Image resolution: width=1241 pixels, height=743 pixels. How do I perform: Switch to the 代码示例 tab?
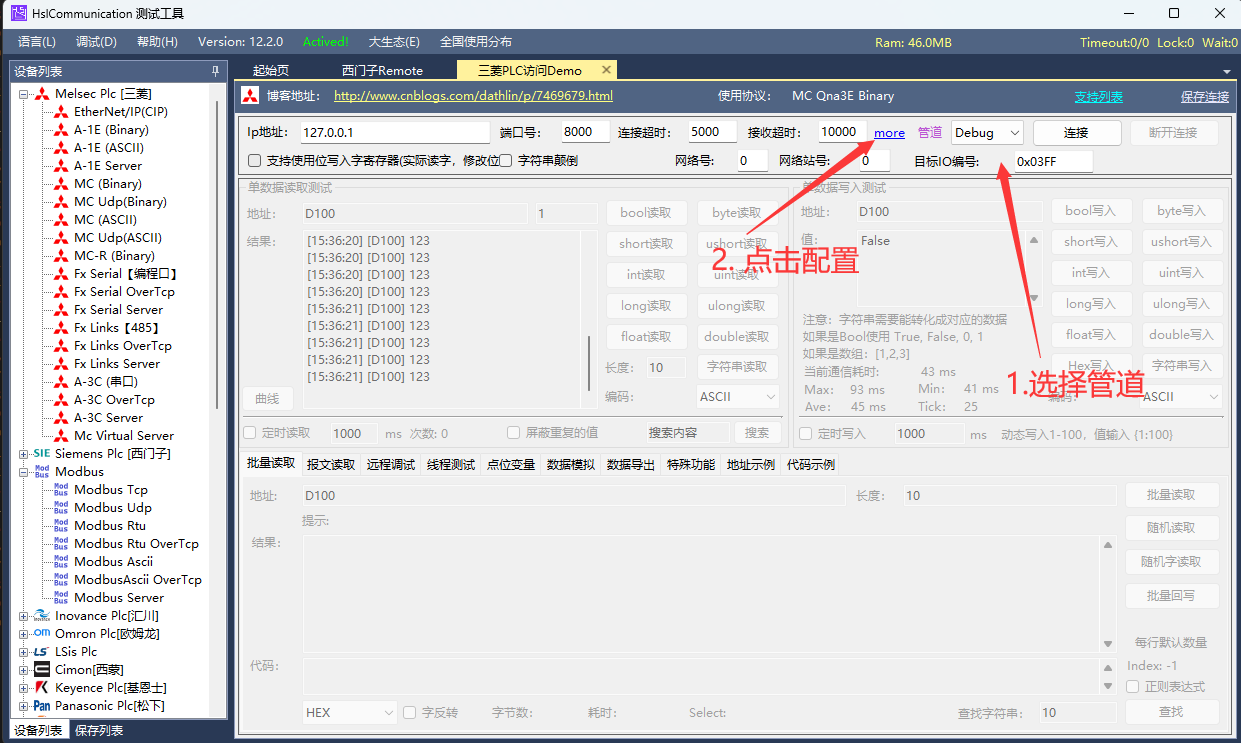point(810,464)
